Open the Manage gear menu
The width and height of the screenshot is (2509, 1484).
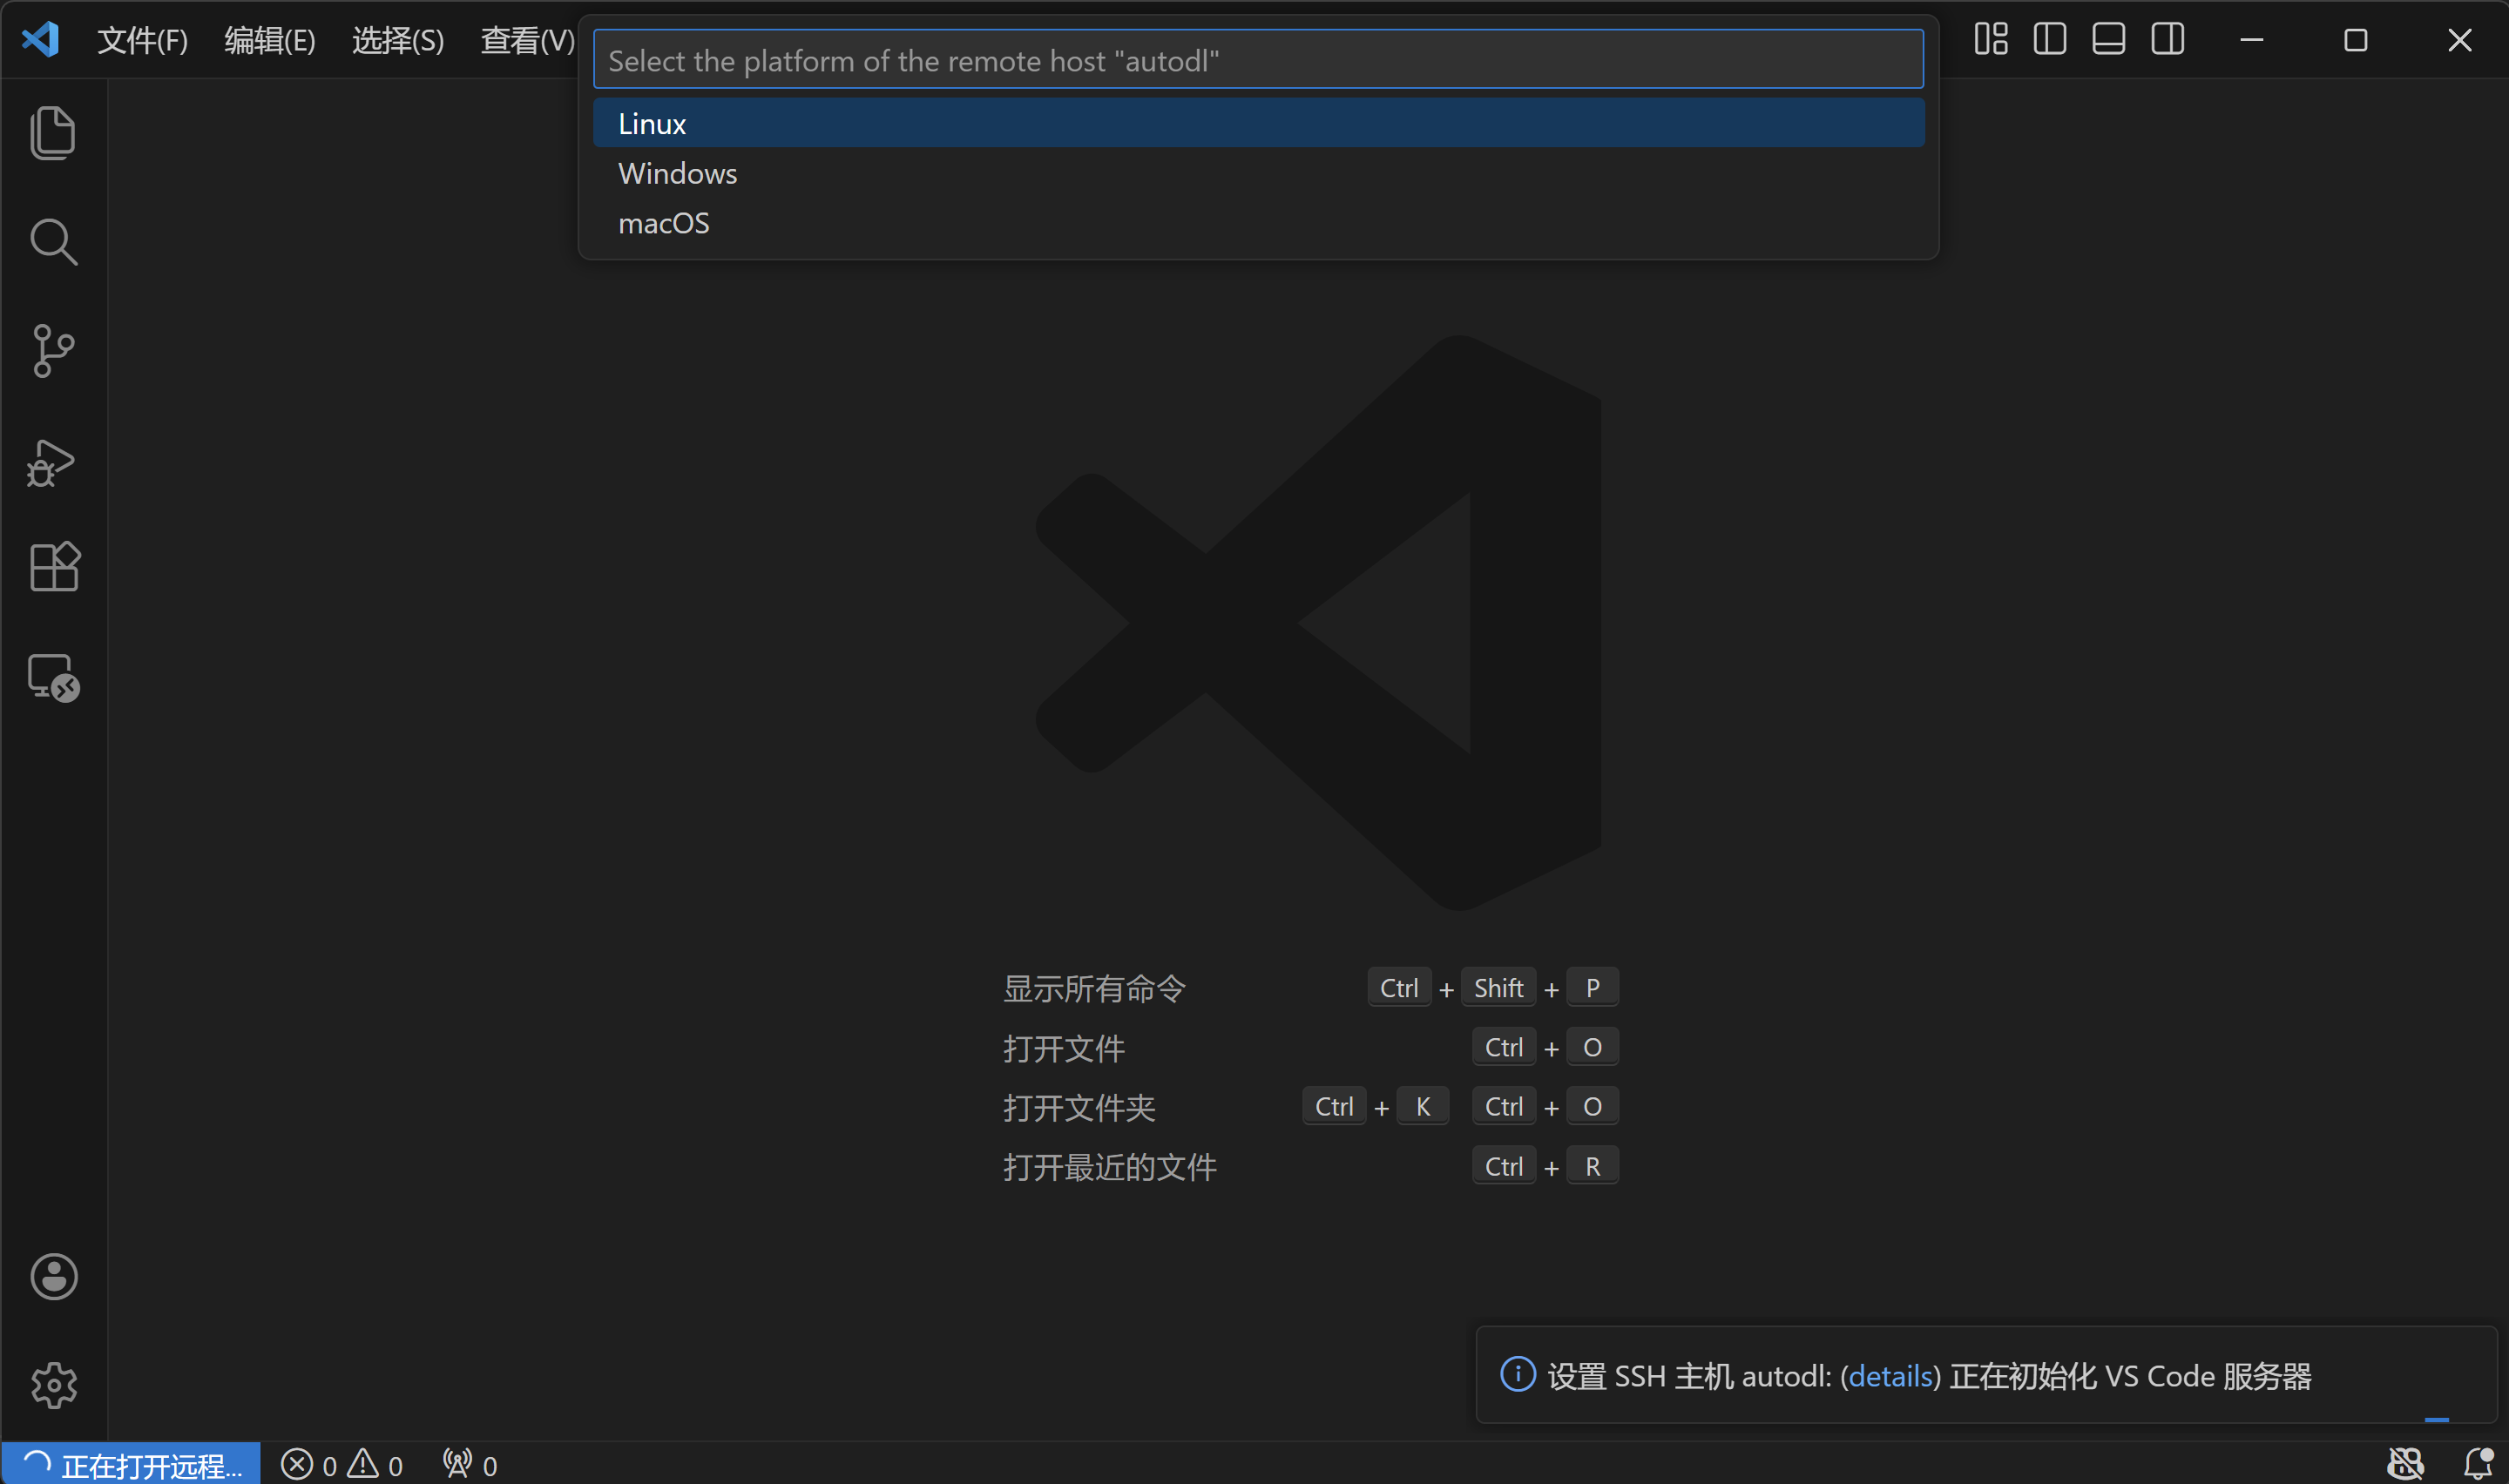(x=53, y=1385)
